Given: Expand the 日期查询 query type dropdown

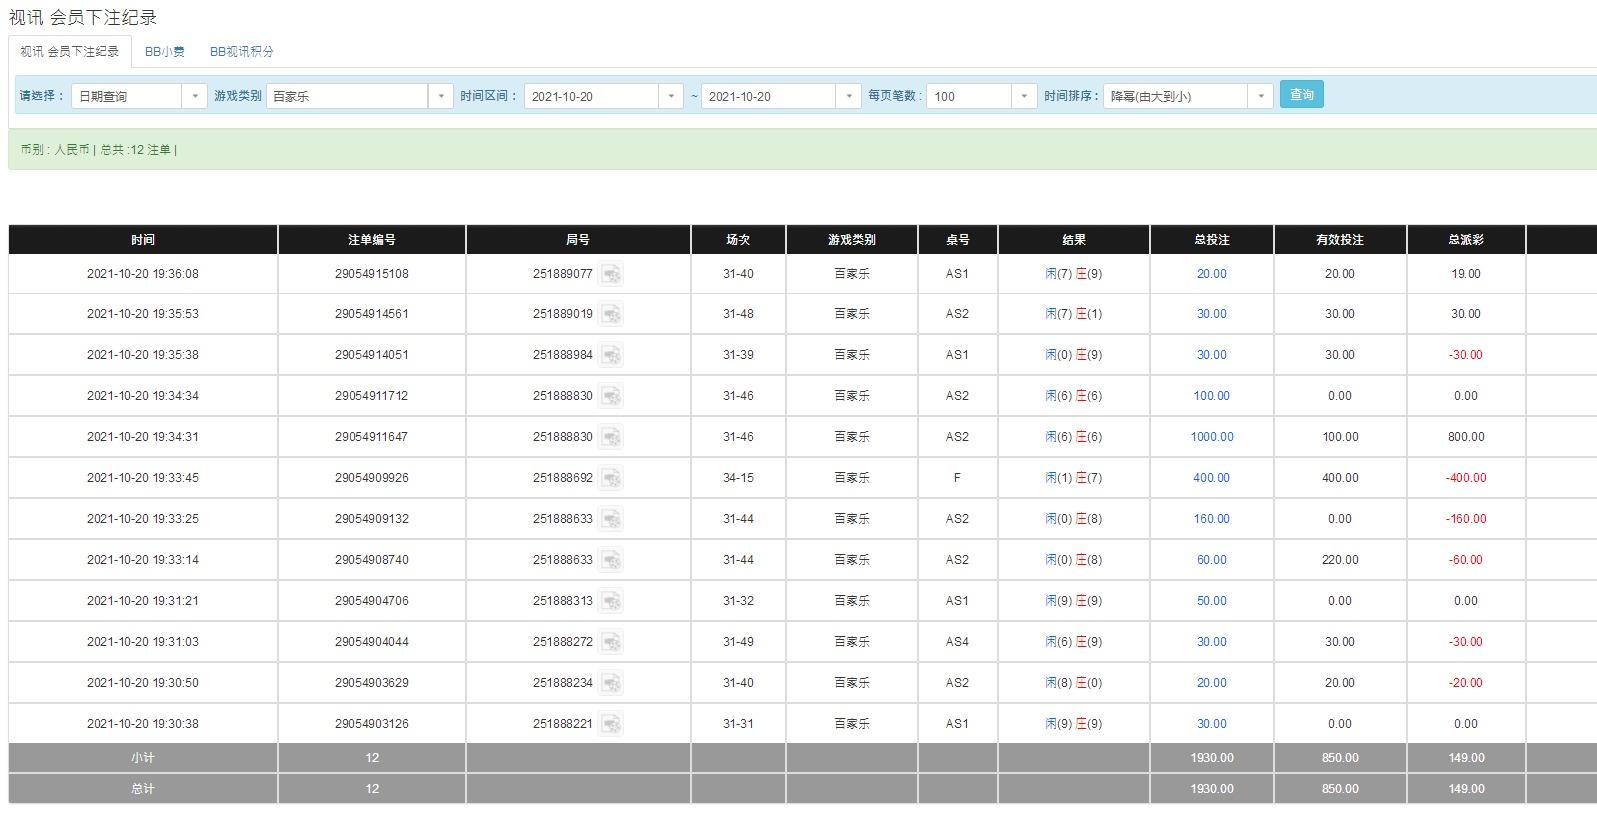Looking at the screenshot, I should [x=195, y=96].
